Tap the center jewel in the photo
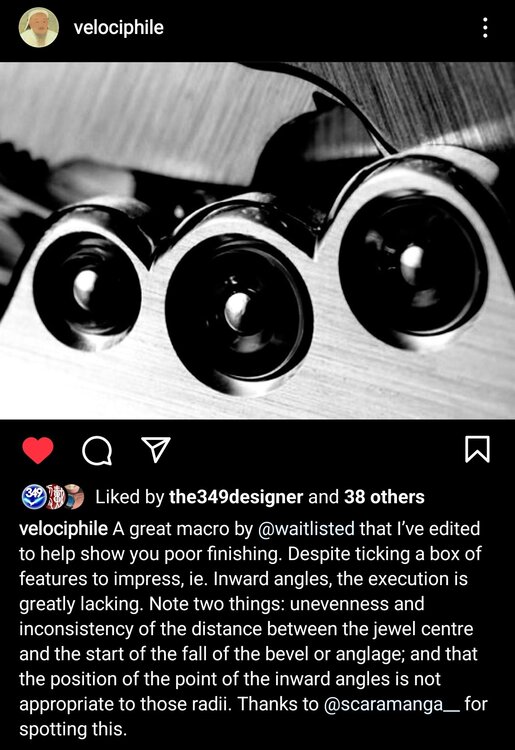 pyautogui.click(x=240, y=310)
